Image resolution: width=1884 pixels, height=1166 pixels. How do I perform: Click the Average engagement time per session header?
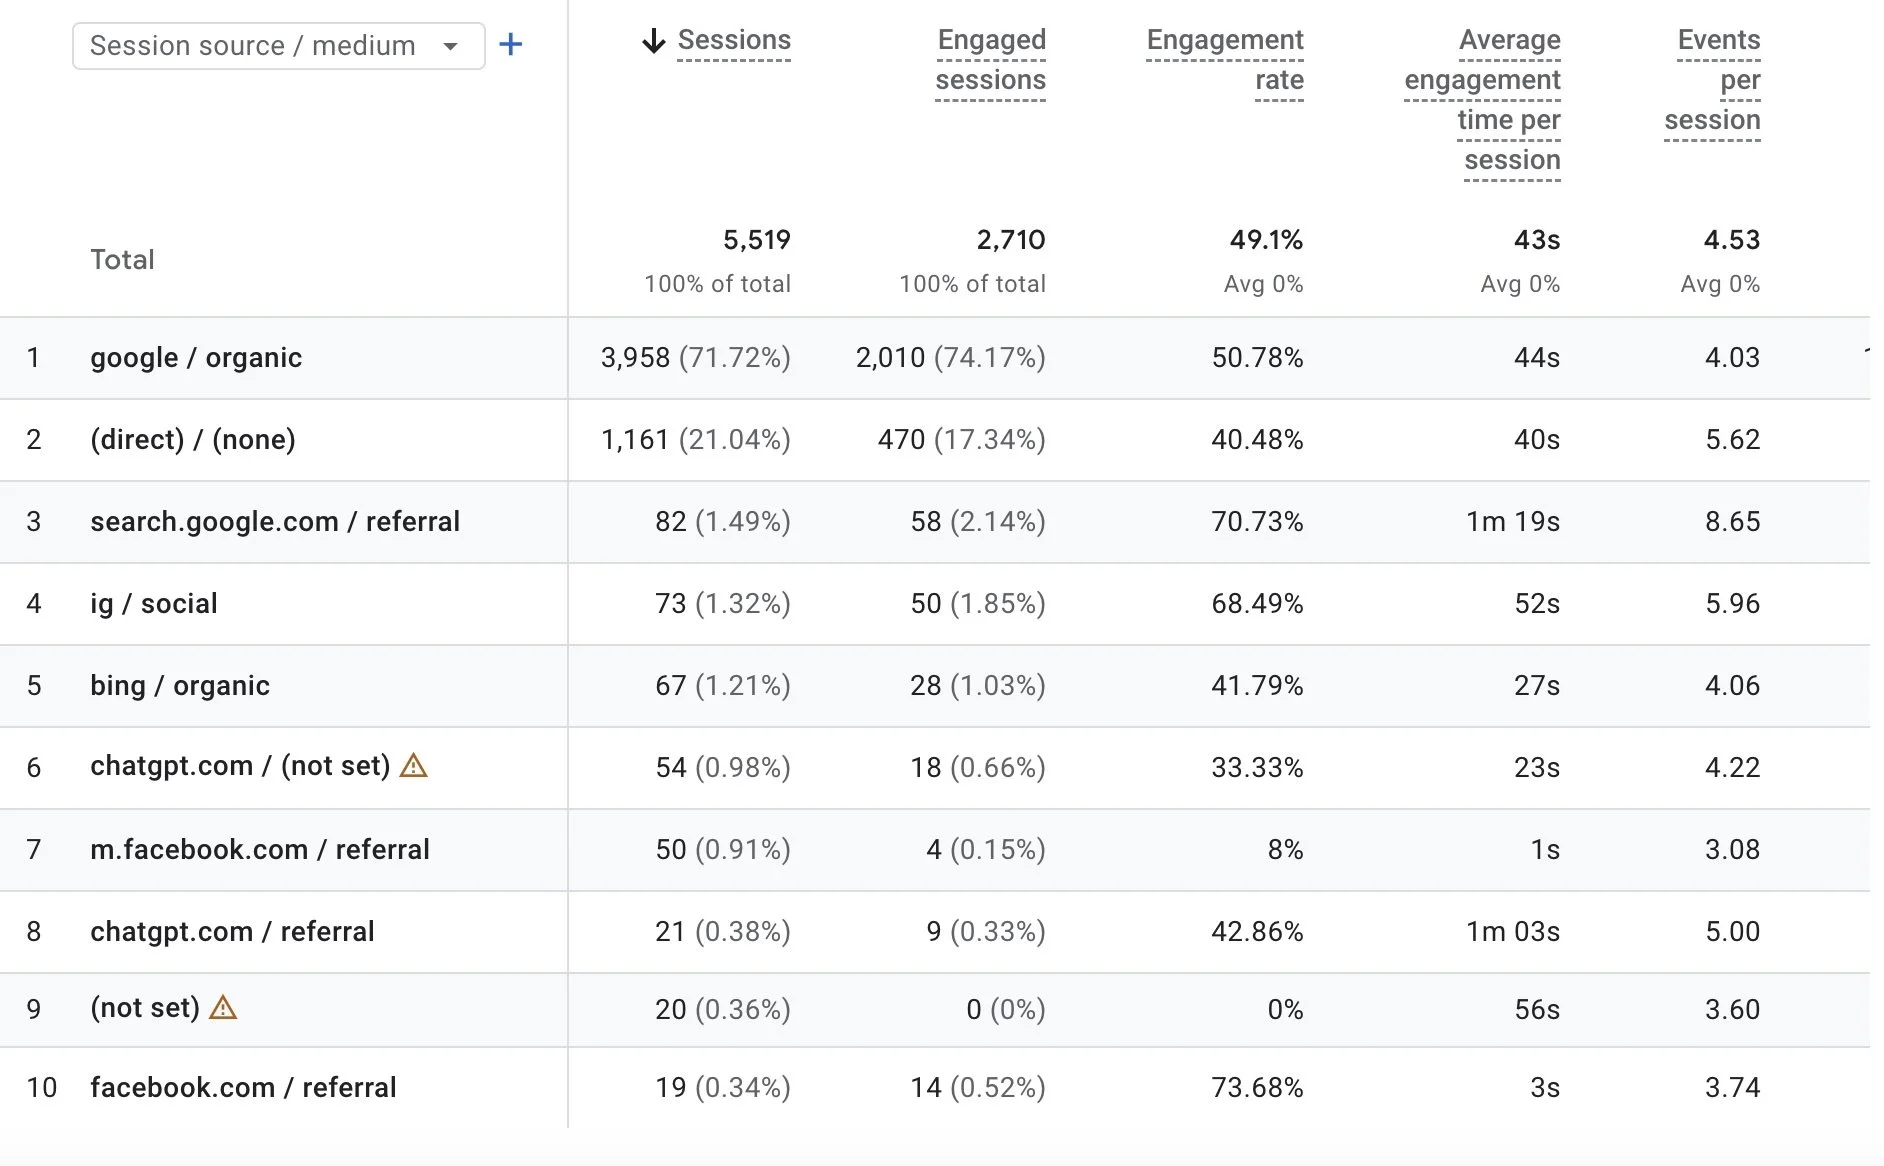pos(1481,99)
